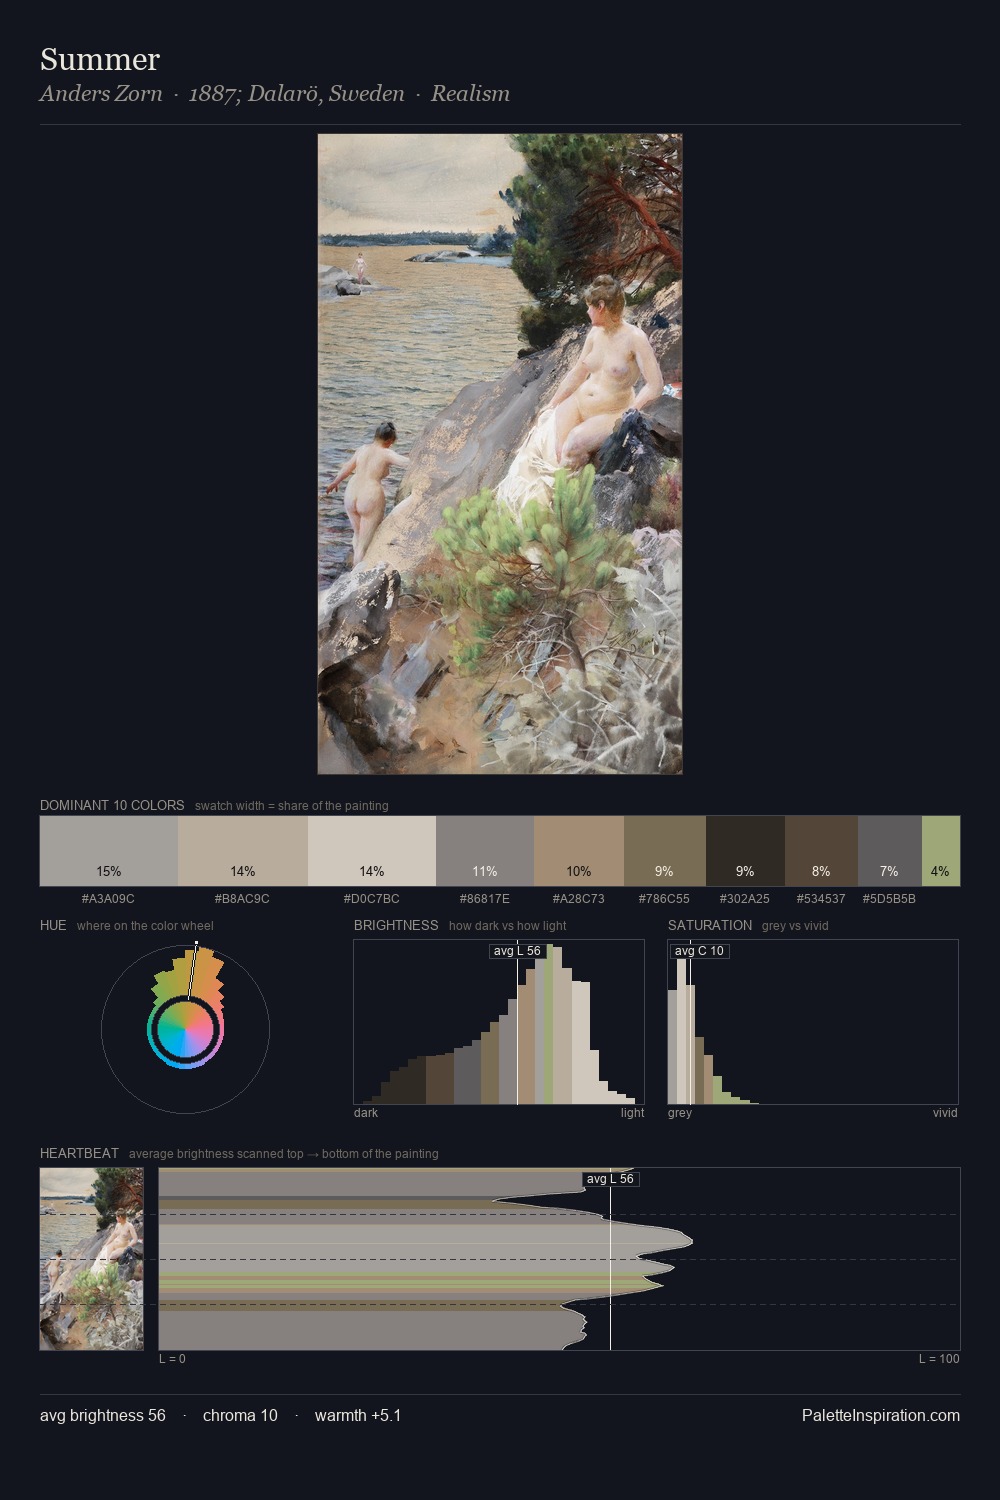
Task: Choose the 9% swatch above #786C55
Action: [665, 851]
